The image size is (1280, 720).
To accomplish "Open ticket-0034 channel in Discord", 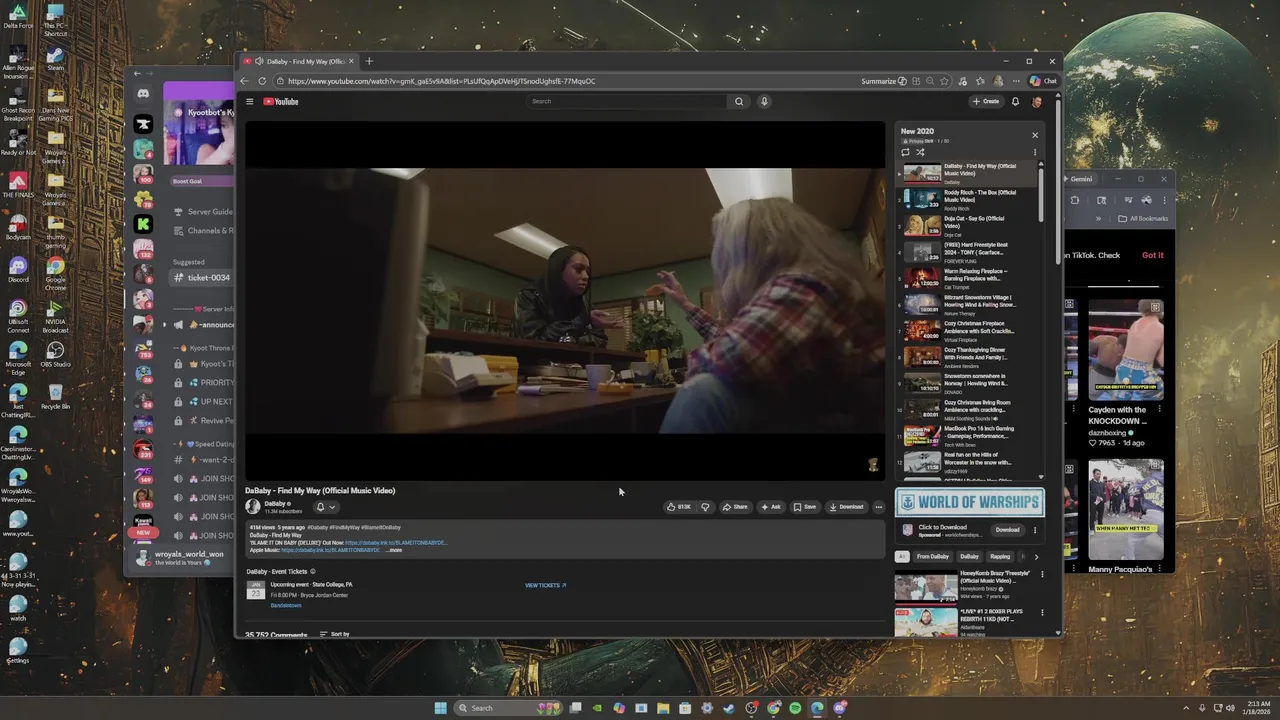I will coord(203,277).
